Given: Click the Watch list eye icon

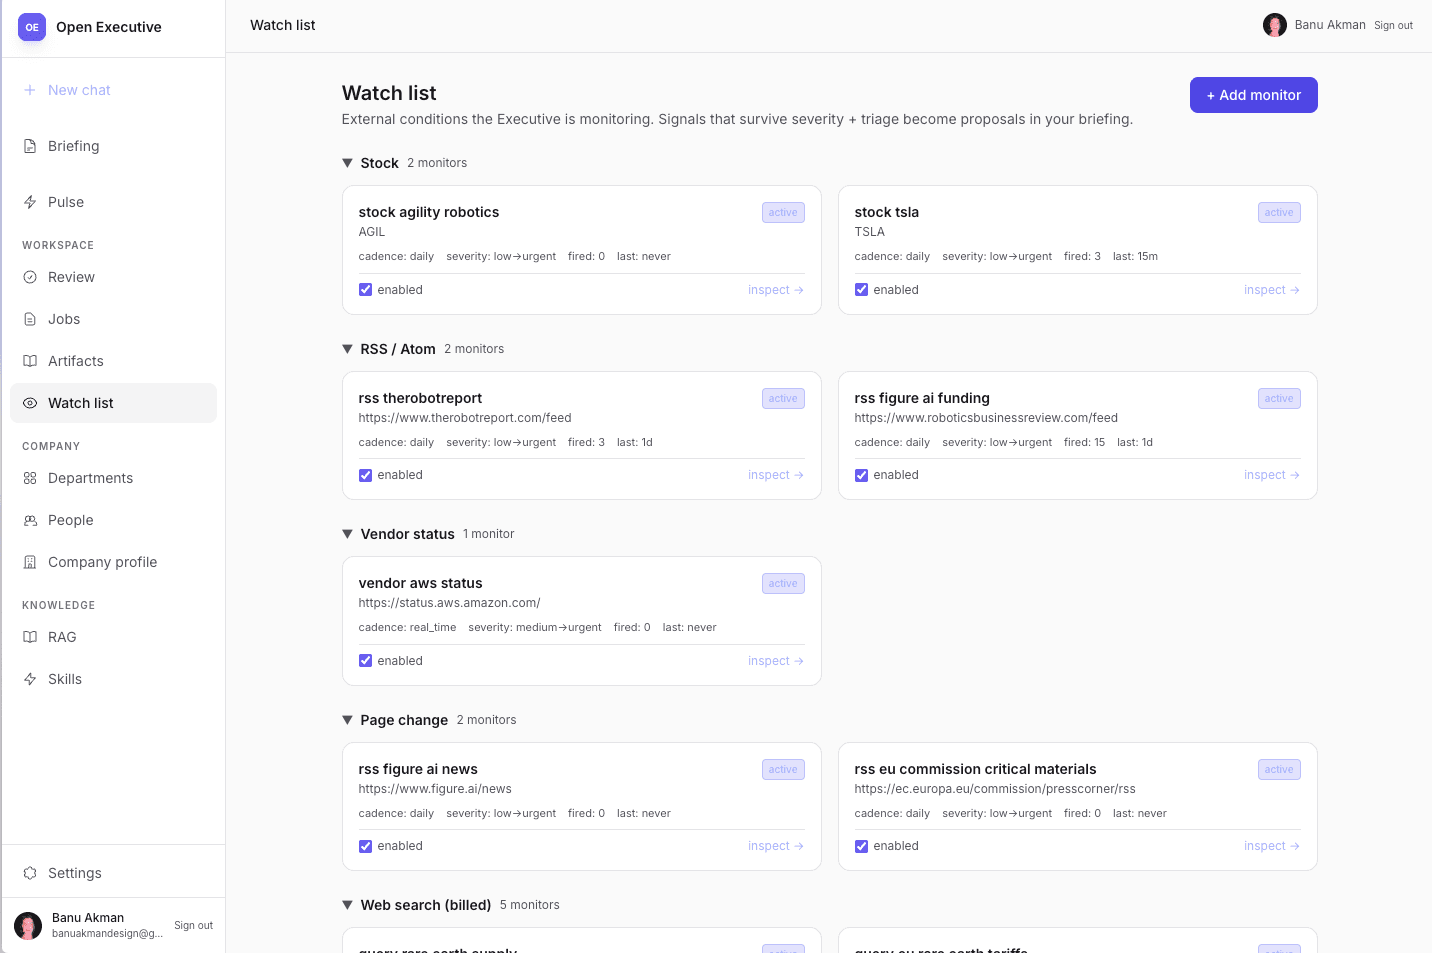Looking at the screenshot, I should pyautogui.click(x=30, y=403).
